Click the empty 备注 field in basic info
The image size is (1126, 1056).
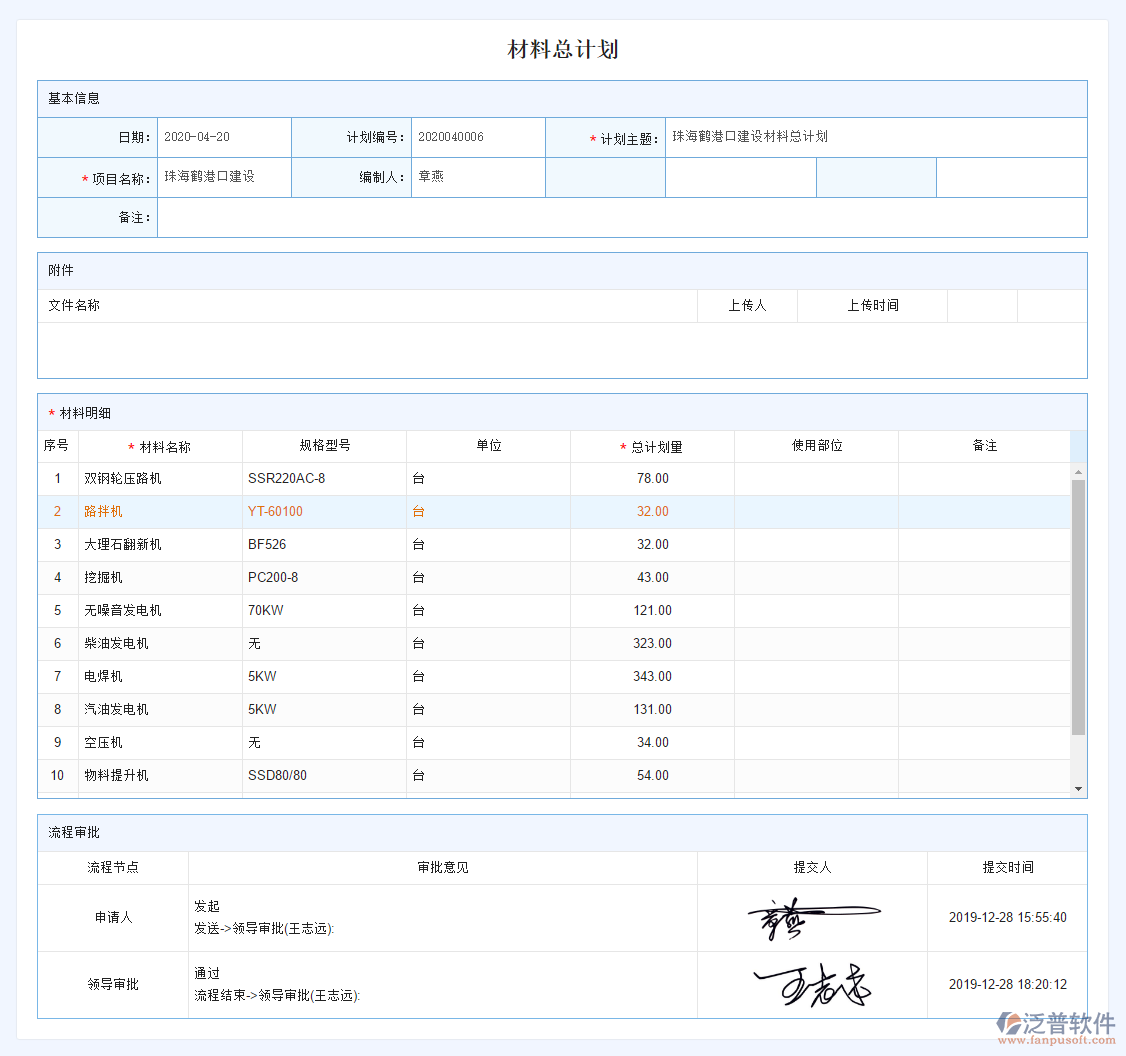pos(621,217)
